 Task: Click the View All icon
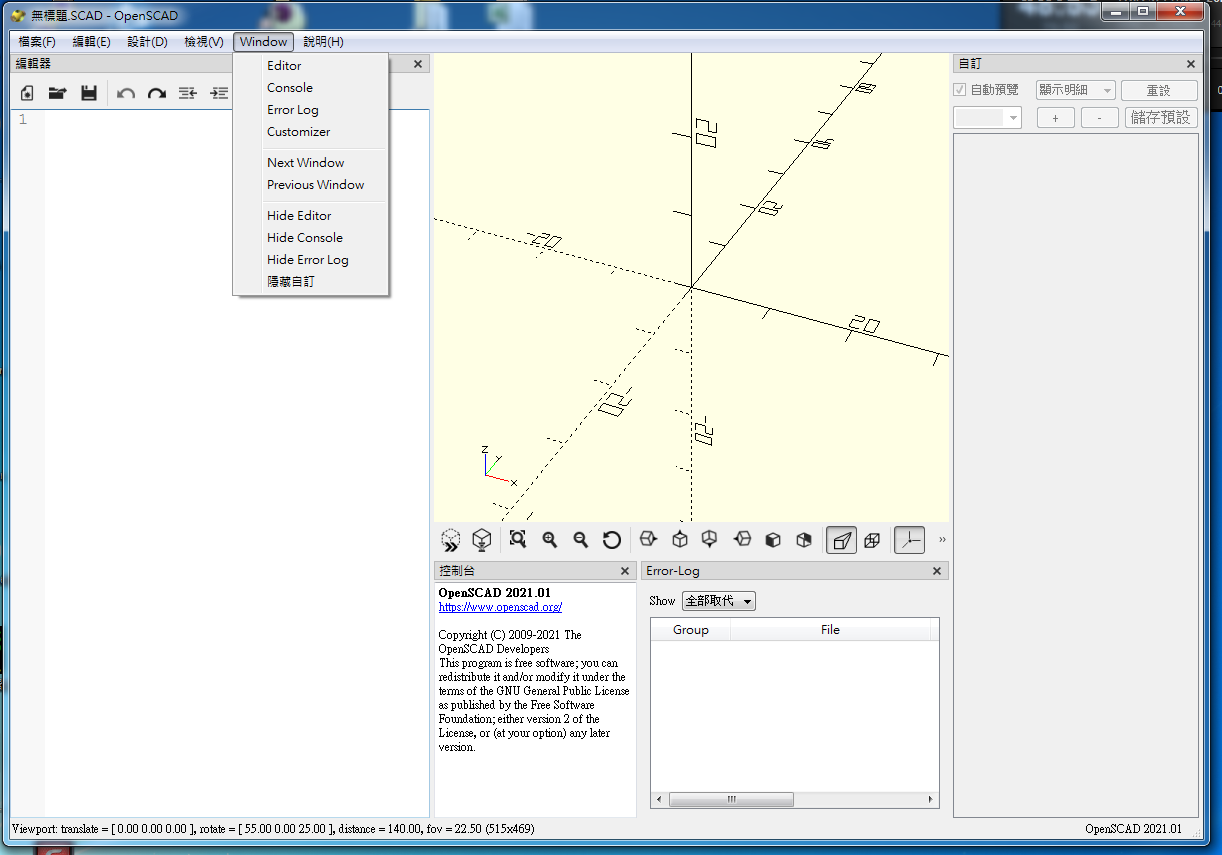tap(518, 540)
